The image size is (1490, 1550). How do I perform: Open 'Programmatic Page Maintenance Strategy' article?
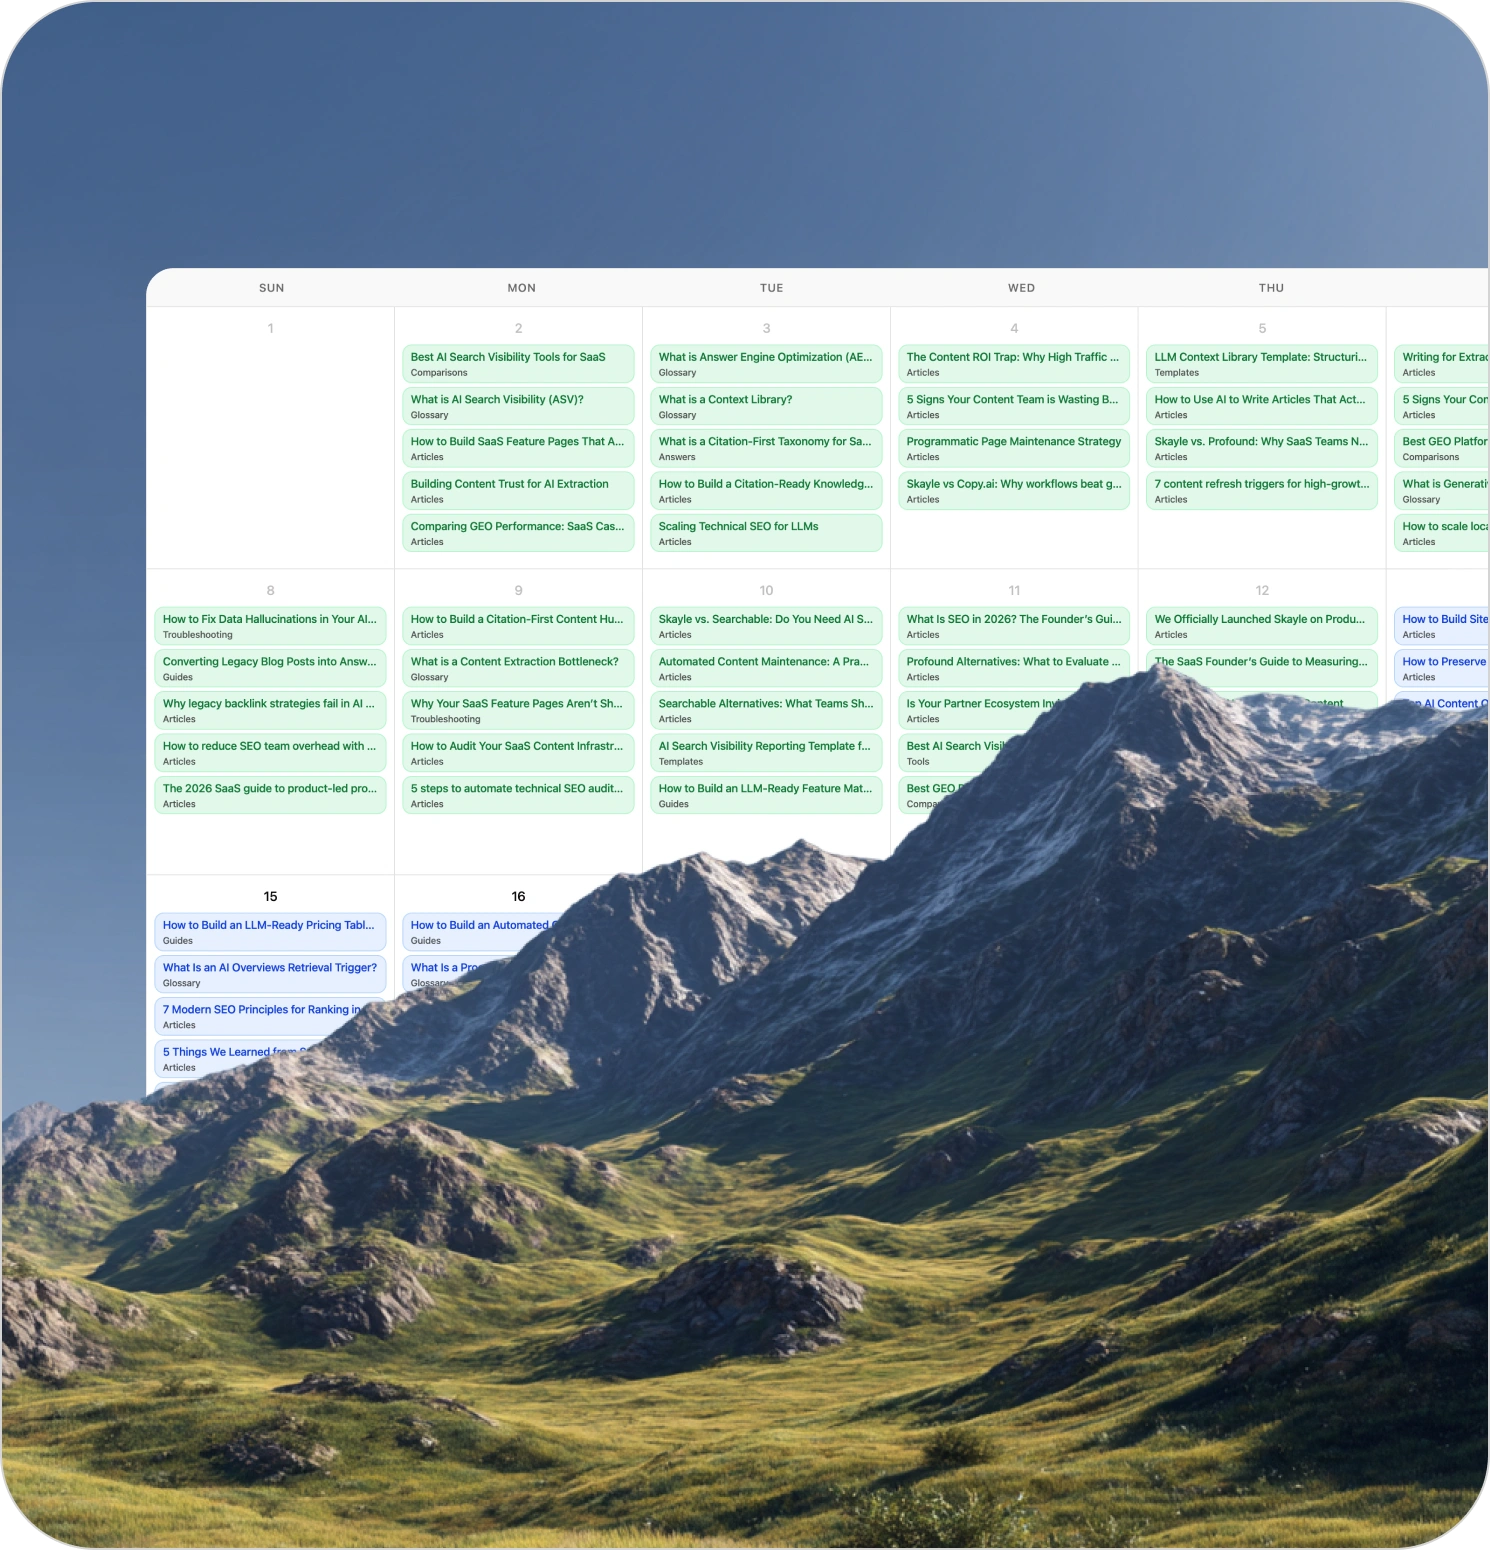[1013, 448]
